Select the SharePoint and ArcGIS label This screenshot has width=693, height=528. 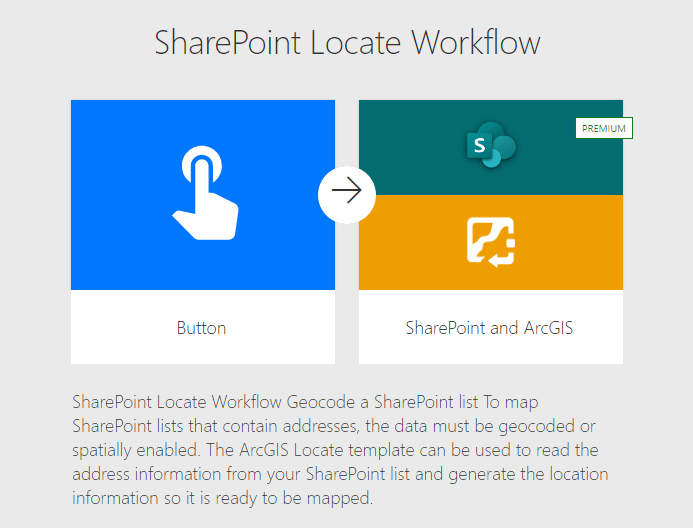point(489,328)
